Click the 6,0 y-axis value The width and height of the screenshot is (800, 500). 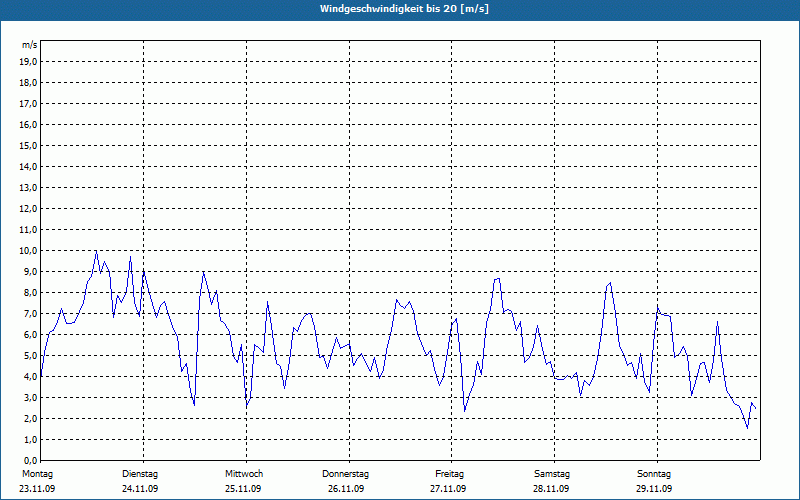30,334
